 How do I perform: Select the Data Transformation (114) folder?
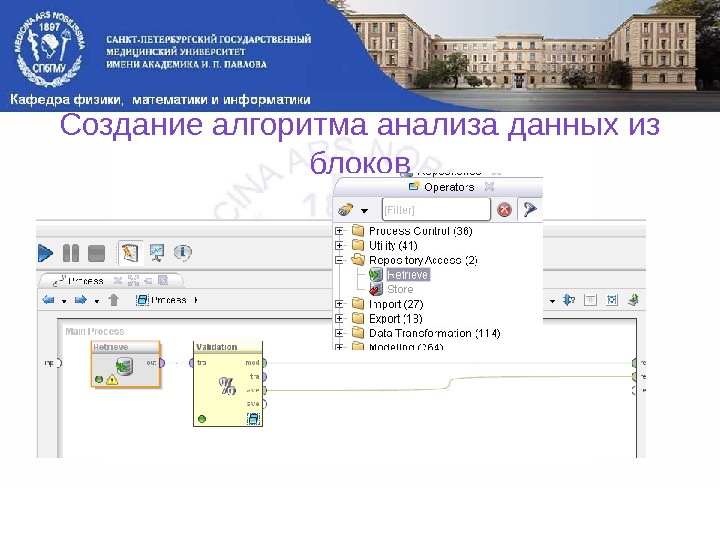tap(434, 333)
